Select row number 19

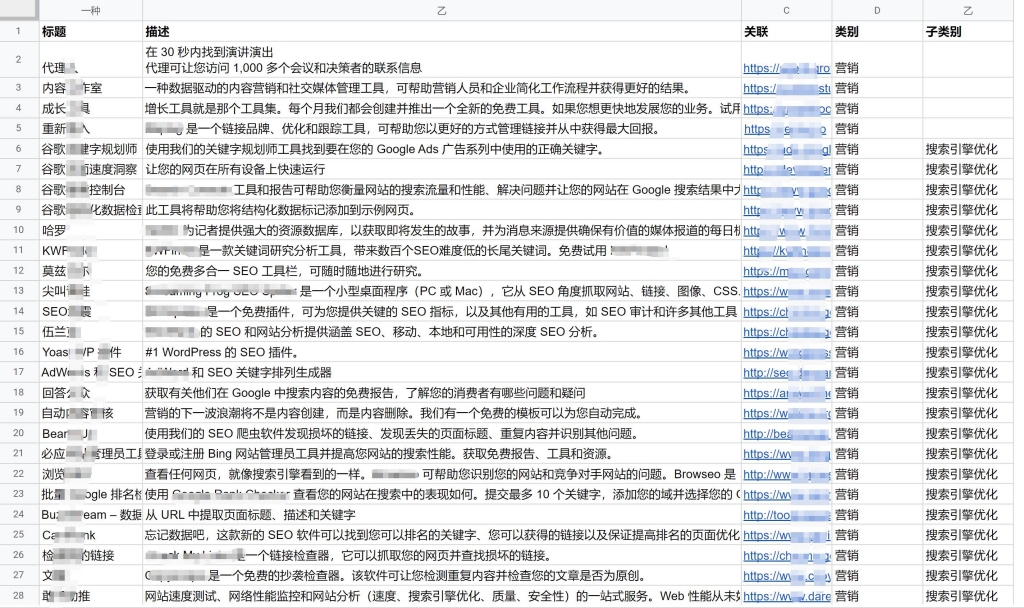(18, 413)
